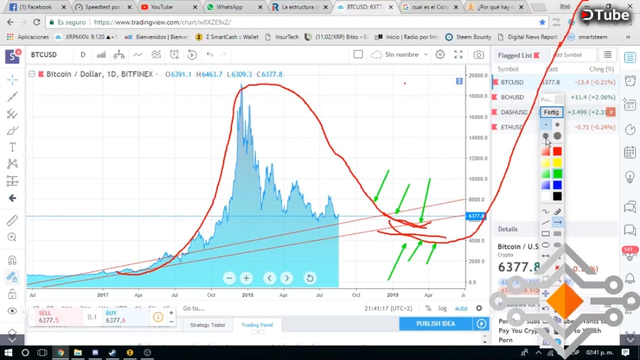This screenshot has height=360, width=640.
Task: Enter fullscreen chart mode
Action: [x=458, y=55]
